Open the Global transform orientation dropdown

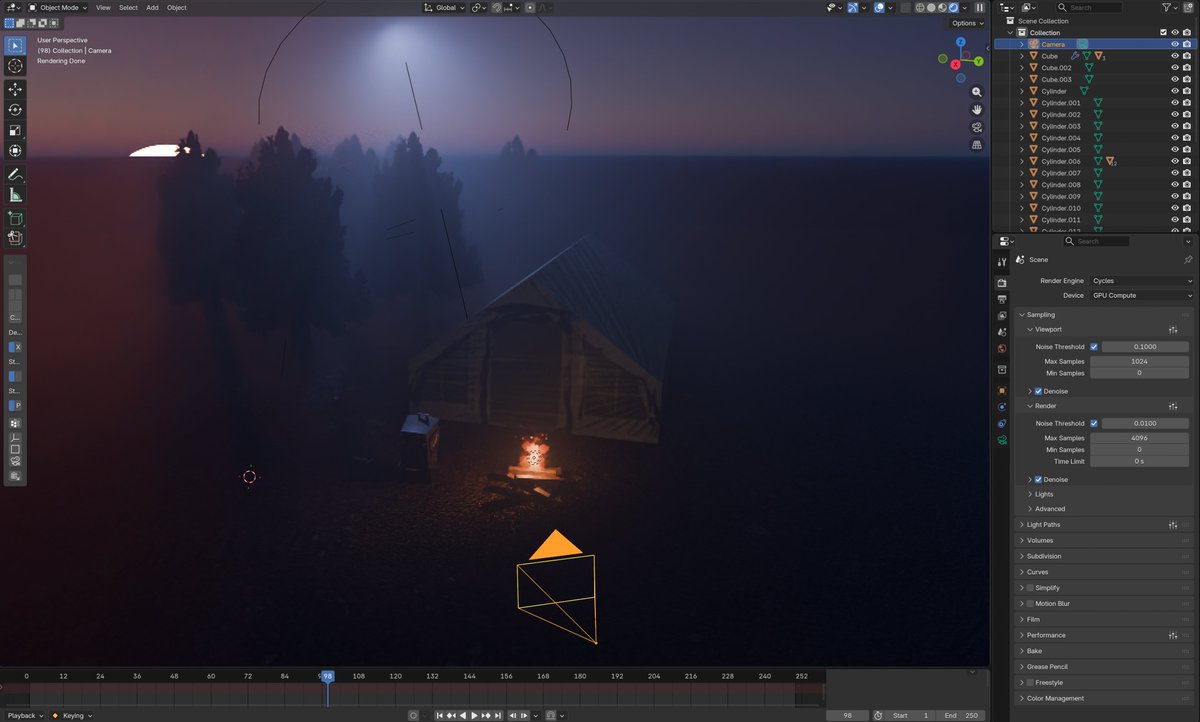[x=444, y=7]
